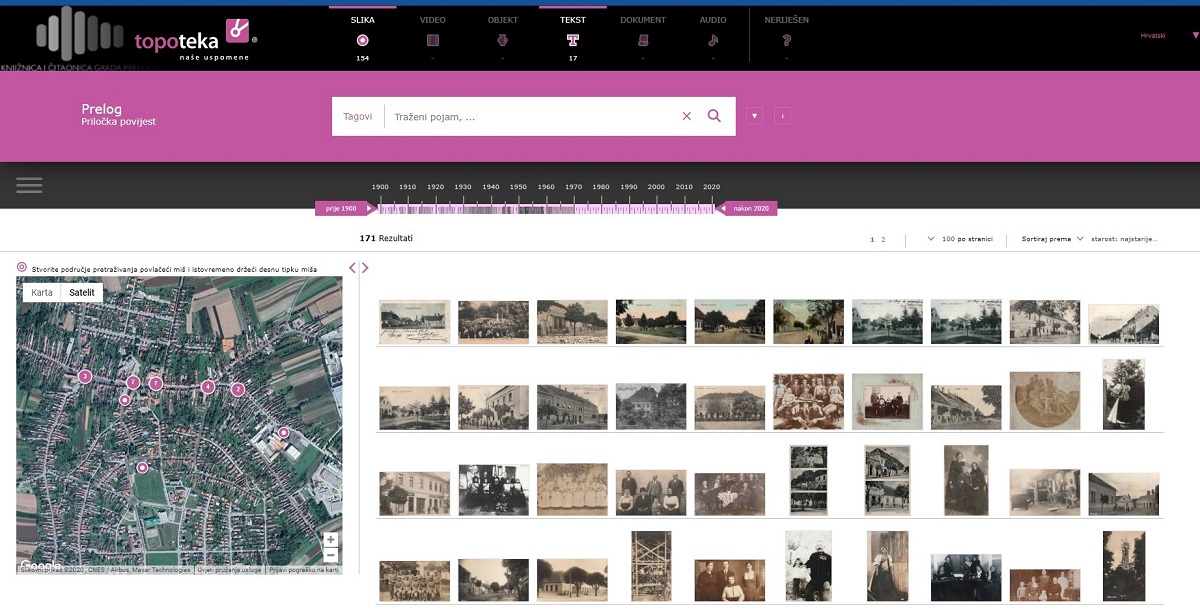Toggle the SLIKA media type filter
The height and width of the screenshot is (613, 1200).
(362, 40)
